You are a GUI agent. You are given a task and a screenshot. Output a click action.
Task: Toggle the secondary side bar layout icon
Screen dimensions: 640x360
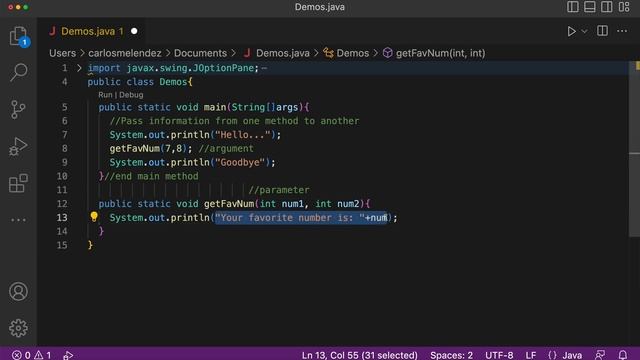tap(607, 7)
